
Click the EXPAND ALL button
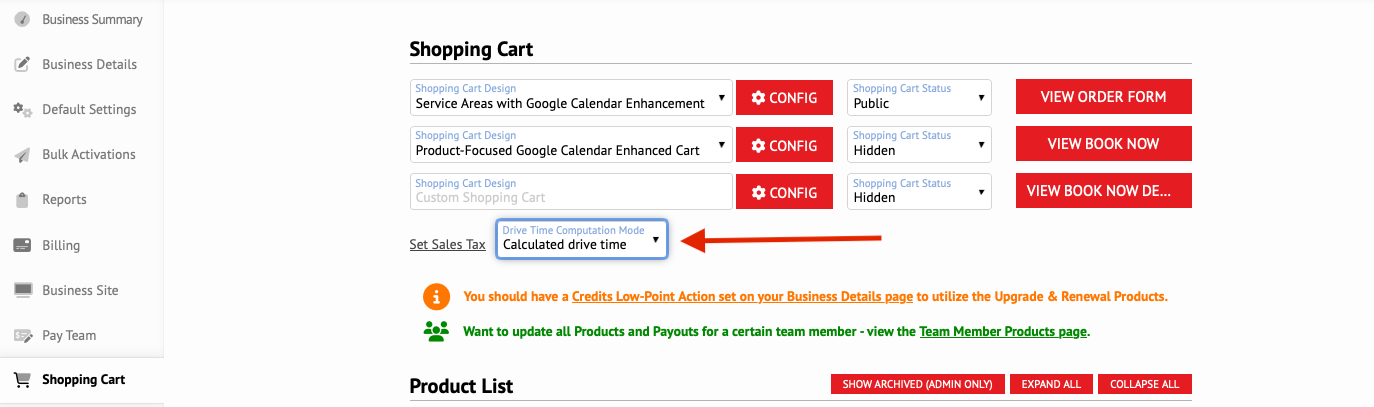pos(1050,384)
